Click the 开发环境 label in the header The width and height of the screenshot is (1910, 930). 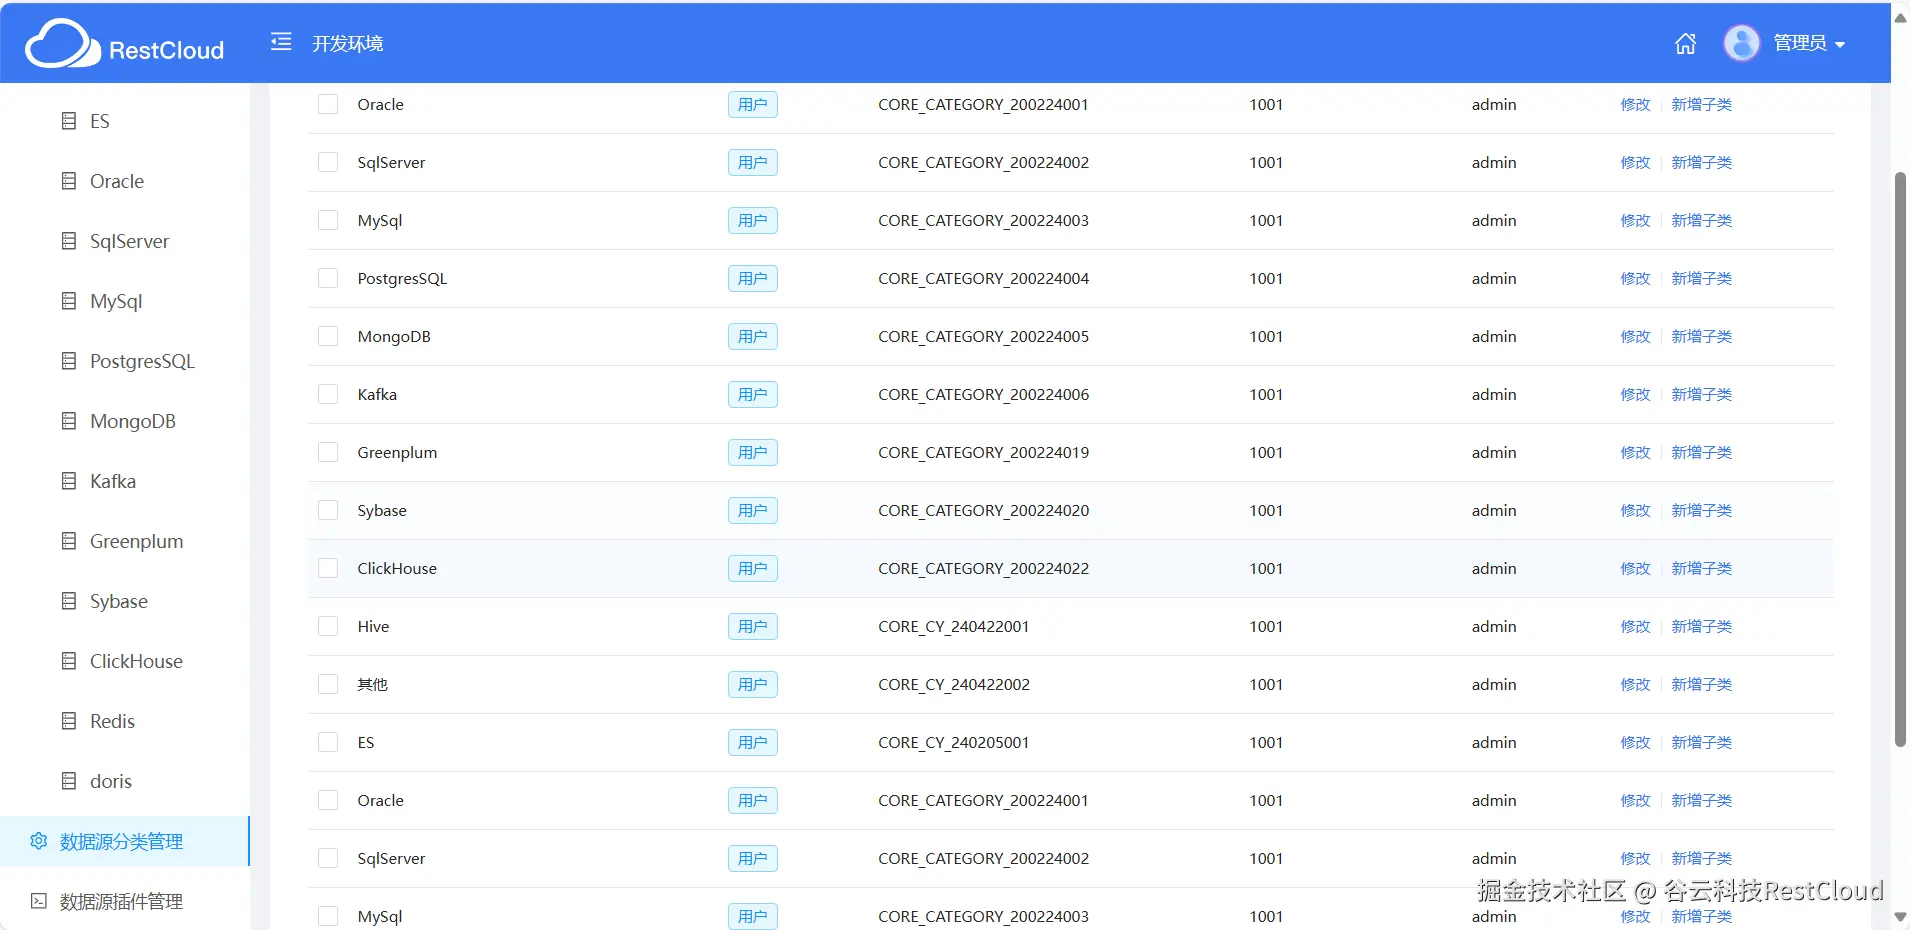348,43
